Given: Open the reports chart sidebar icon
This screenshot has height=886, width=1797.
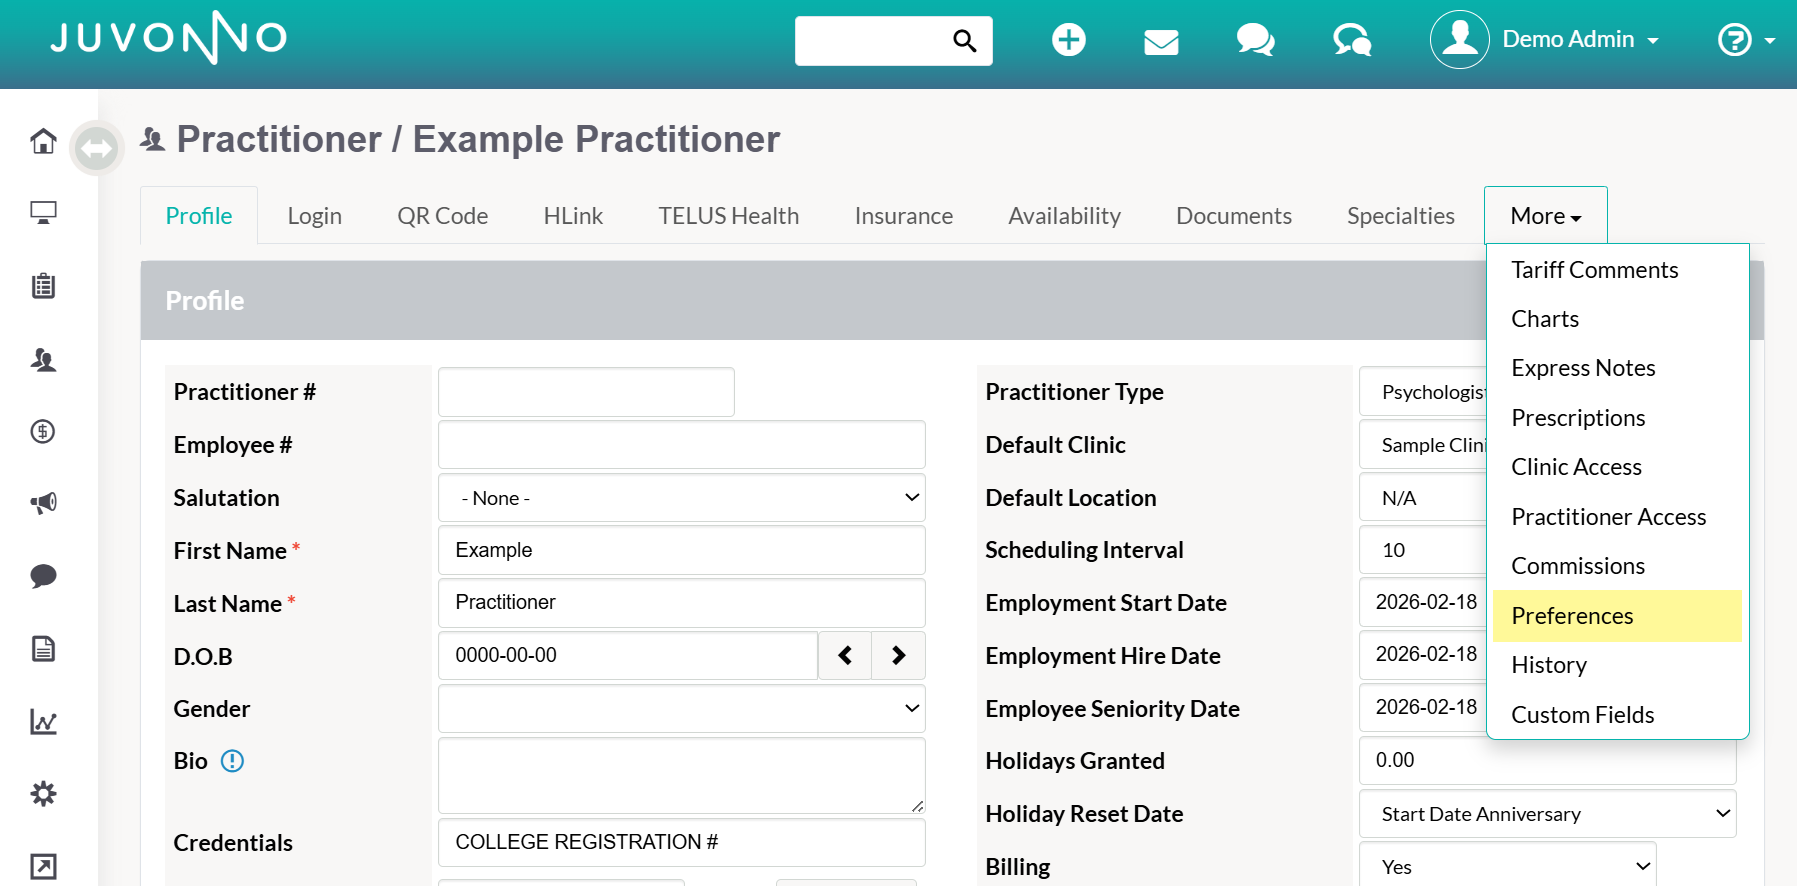Looking at the screenshot, I should point(43,721).
